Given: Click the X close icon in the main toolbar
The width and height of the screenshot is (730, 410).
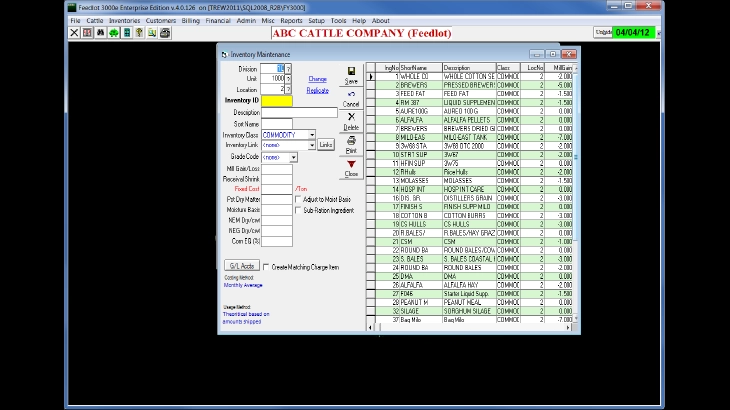Looking at the screenshot, I should pyautogui.click(x=74, y=33).
